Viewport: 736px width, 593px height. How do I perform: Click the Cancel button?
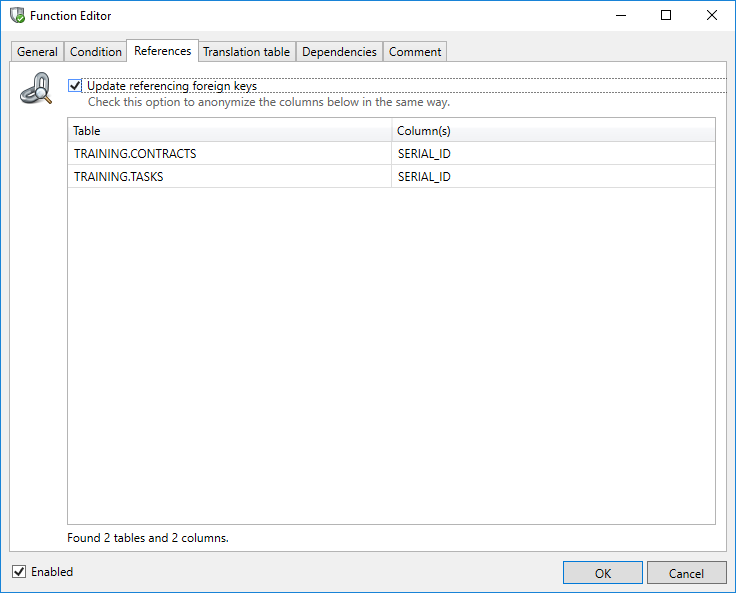686,573
